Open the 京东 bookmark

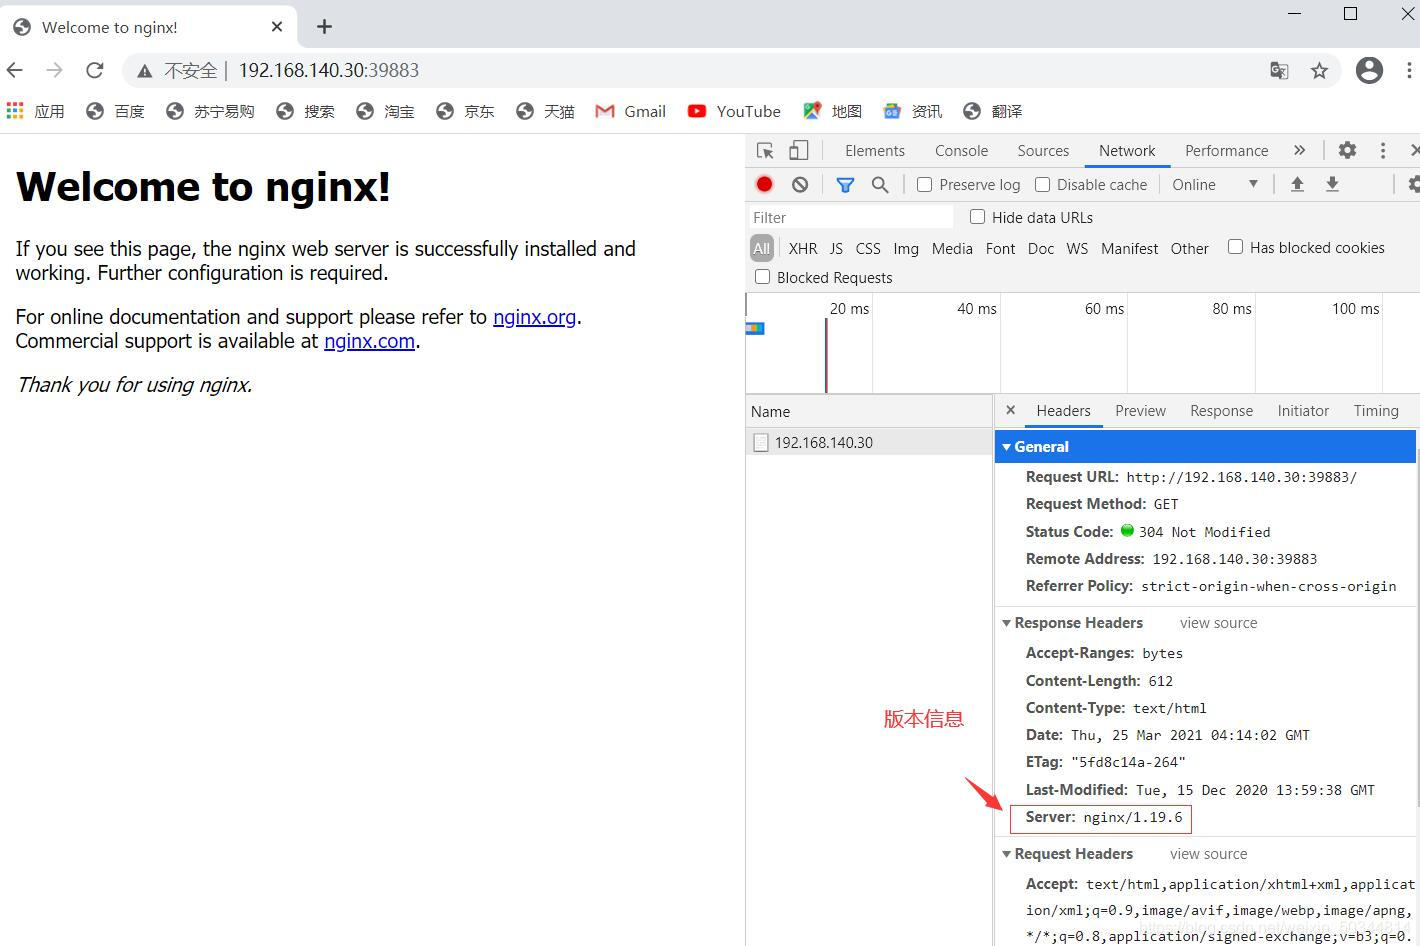tap(465, 111)
